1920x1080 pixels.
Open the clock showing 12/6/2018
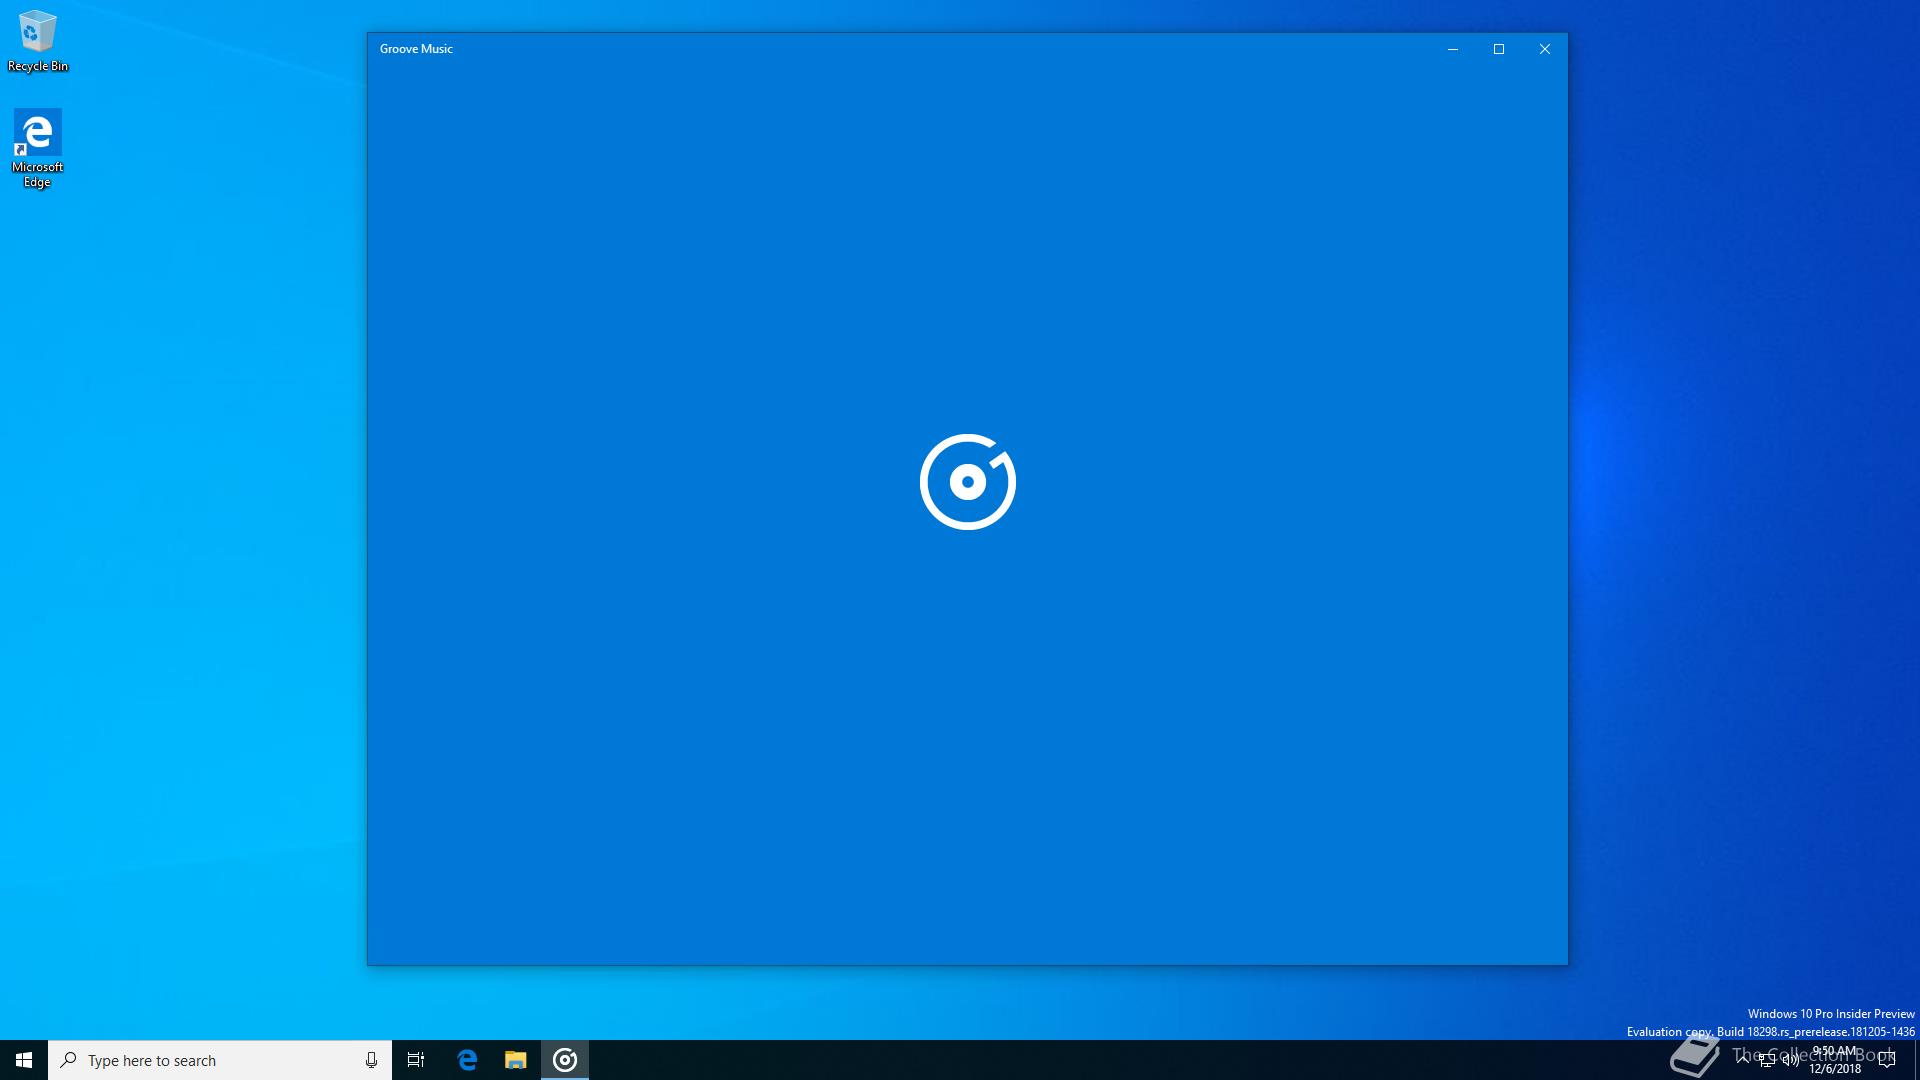tap(1835, 1060)
